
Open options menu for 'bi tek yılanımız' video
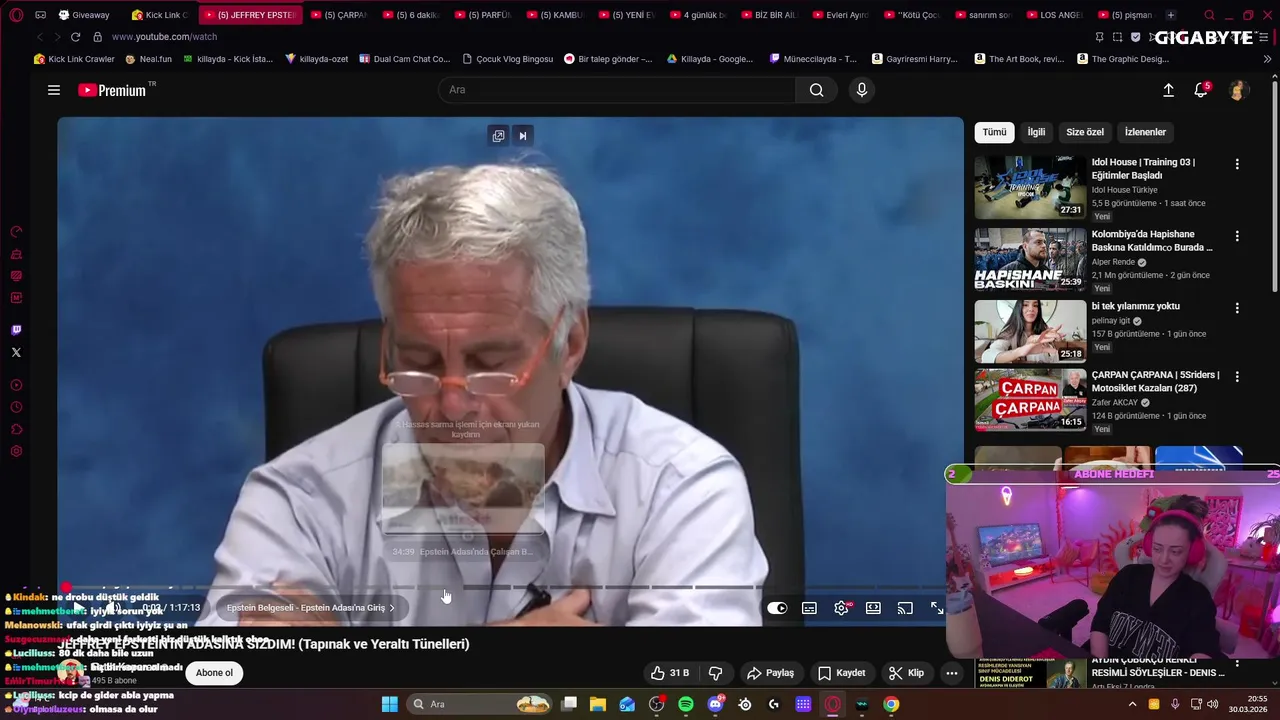(x=1237, y=308)
